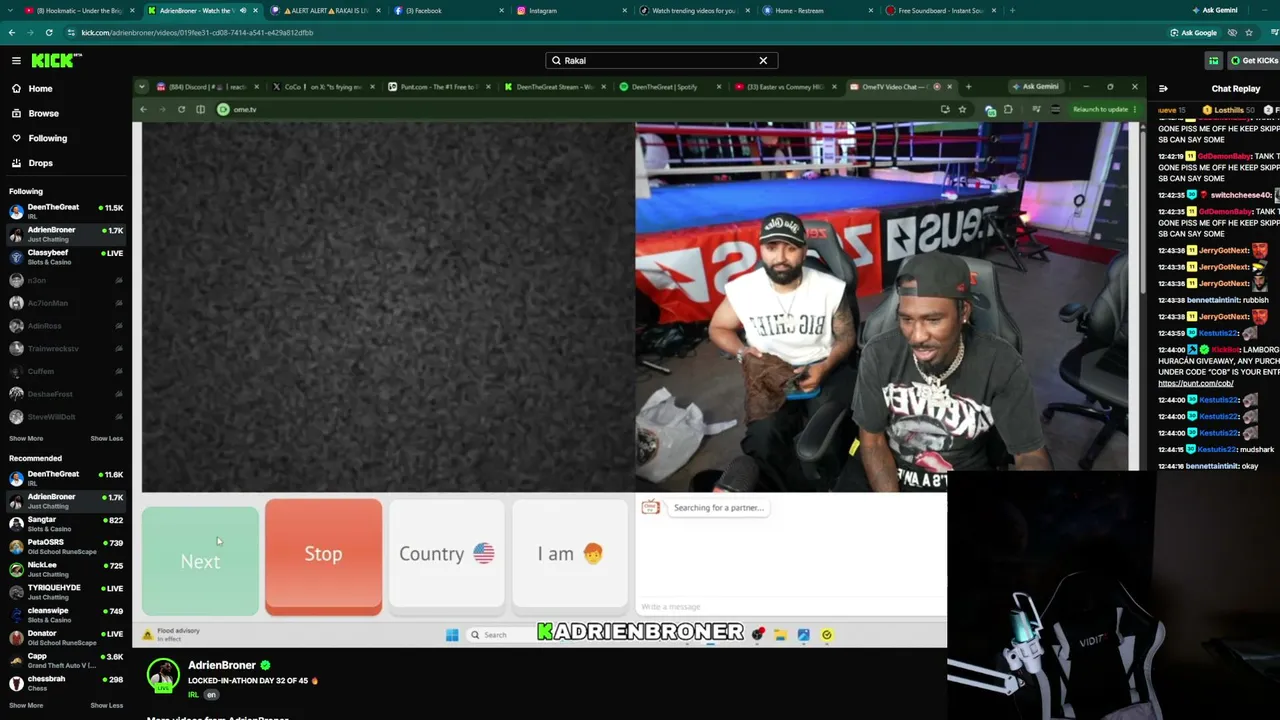Reload the Kick page
The width and height of the screenshot is (1280, 720).
coord(49,32)
